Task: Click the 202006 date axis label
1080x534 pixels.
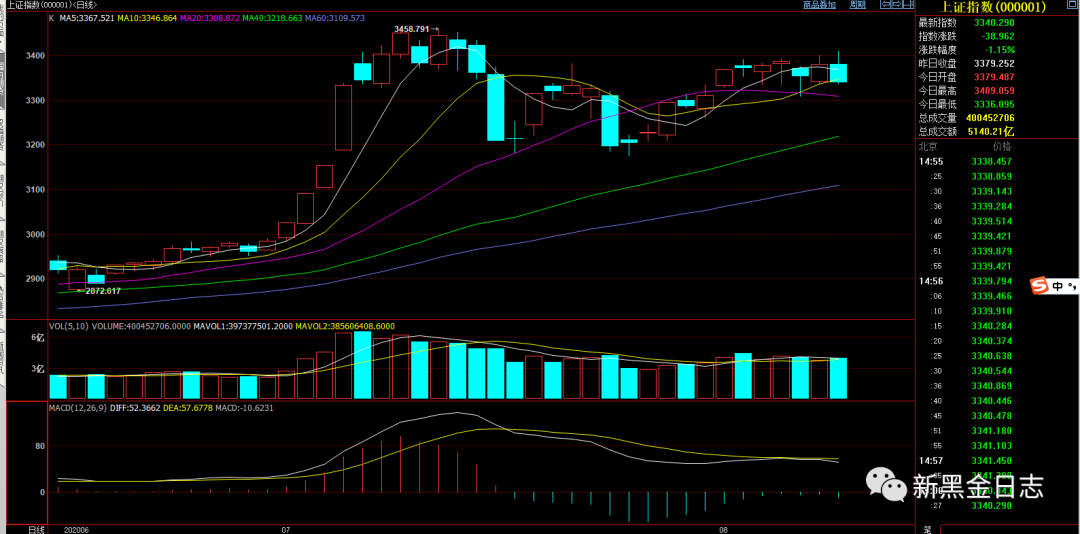Action: point(76,530)
